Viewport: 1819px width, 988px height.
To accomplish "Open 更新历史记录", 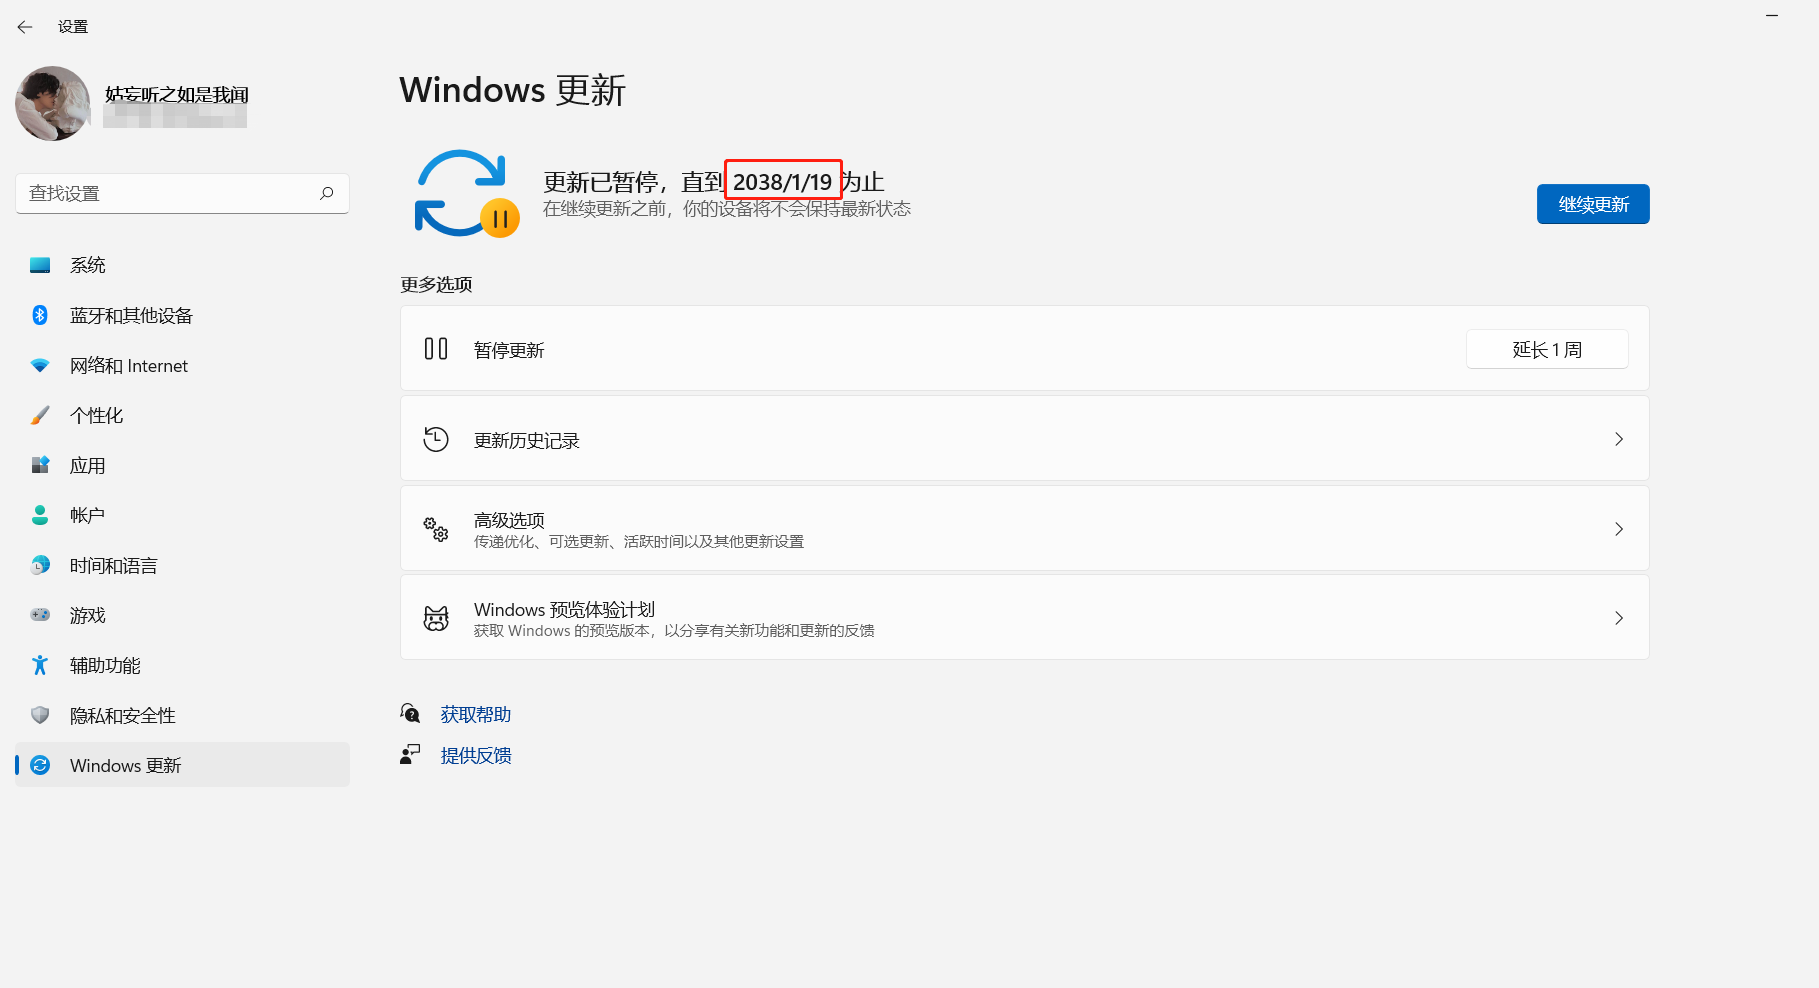I will [1024, 438].
